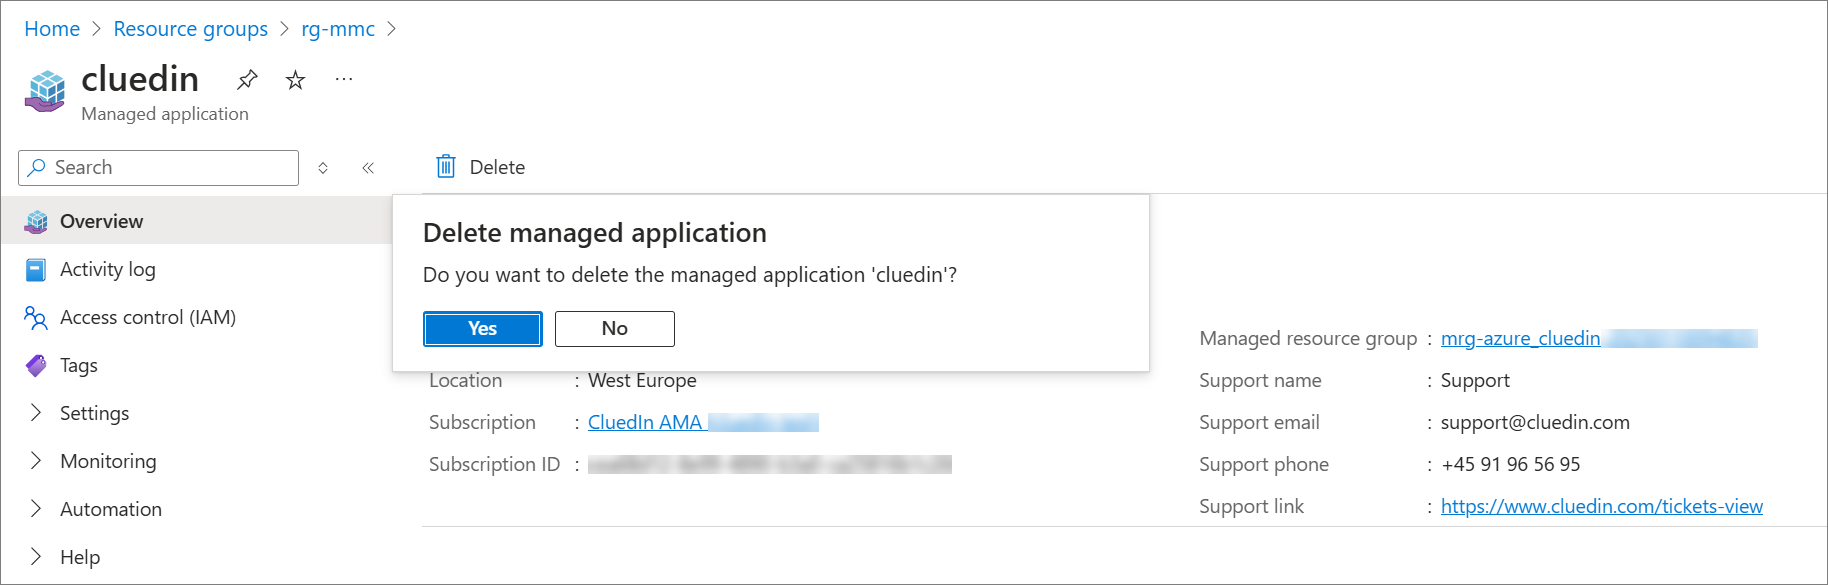Open the more options ellipsis menu
This screenshot has height=585, width=1828.
[x=344, y=79]
